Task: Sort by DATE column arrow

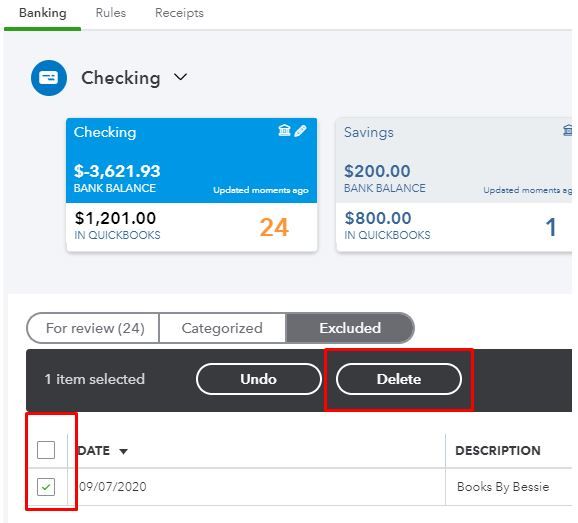Action: pos(123,451)
